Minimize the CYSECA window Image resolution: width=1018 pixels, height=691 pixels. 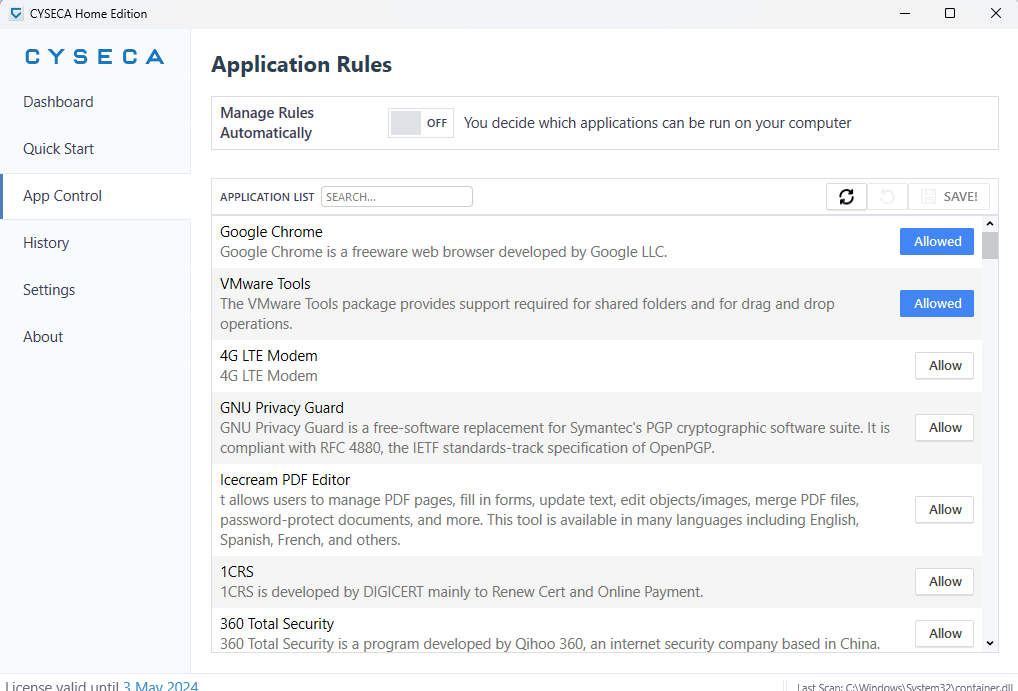[x=904, y=14]
